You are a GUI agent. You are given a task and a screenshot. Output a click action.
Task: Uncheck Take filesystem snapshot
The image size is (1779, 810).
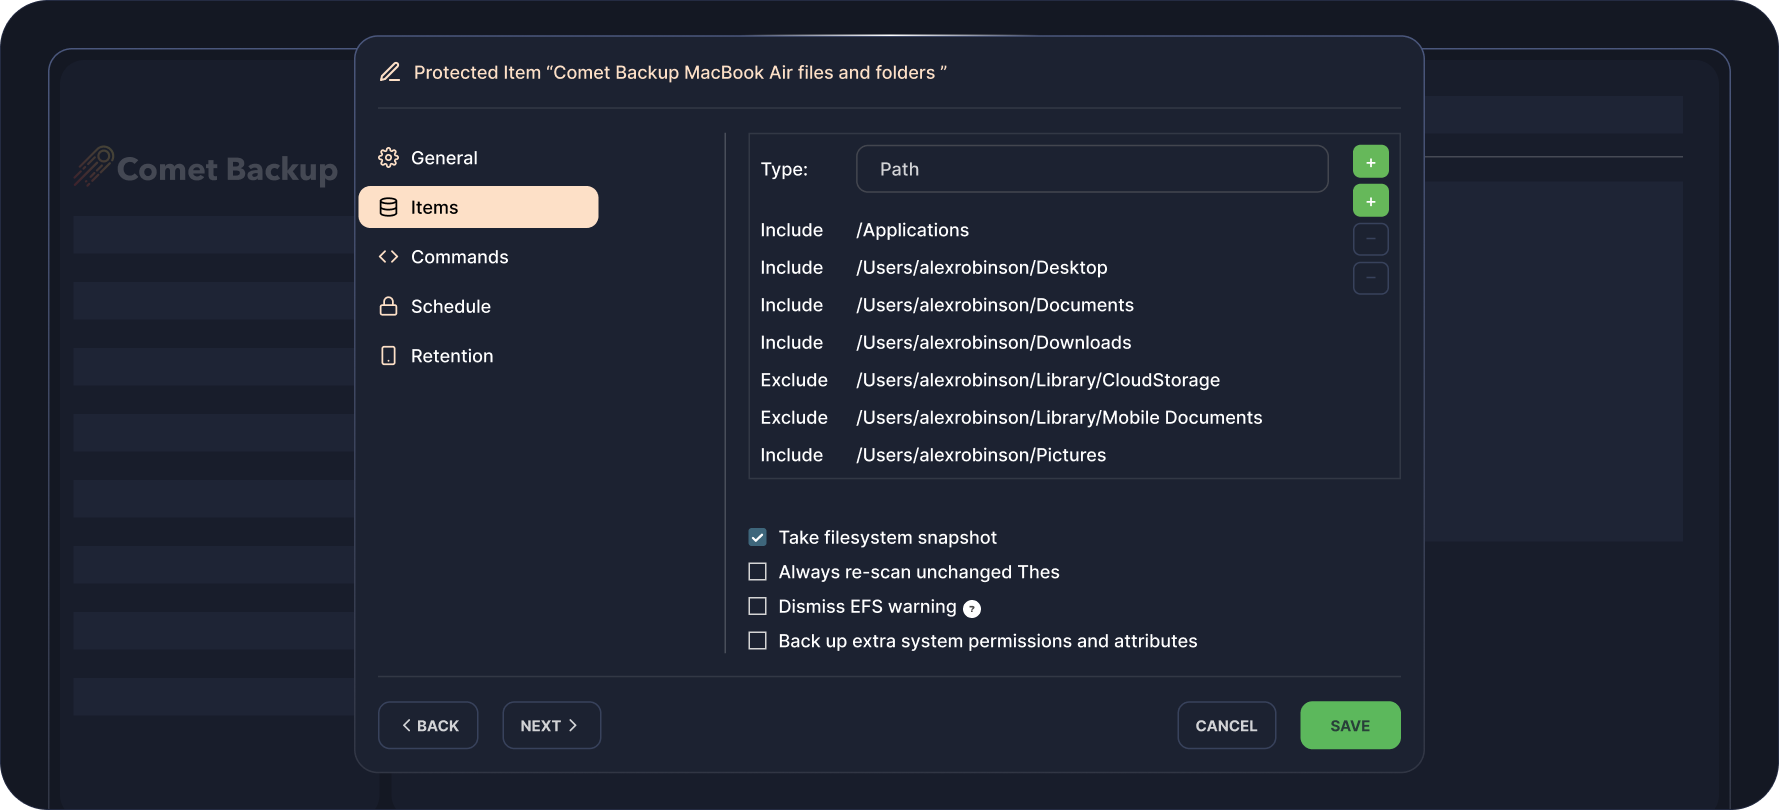(758, 538)
